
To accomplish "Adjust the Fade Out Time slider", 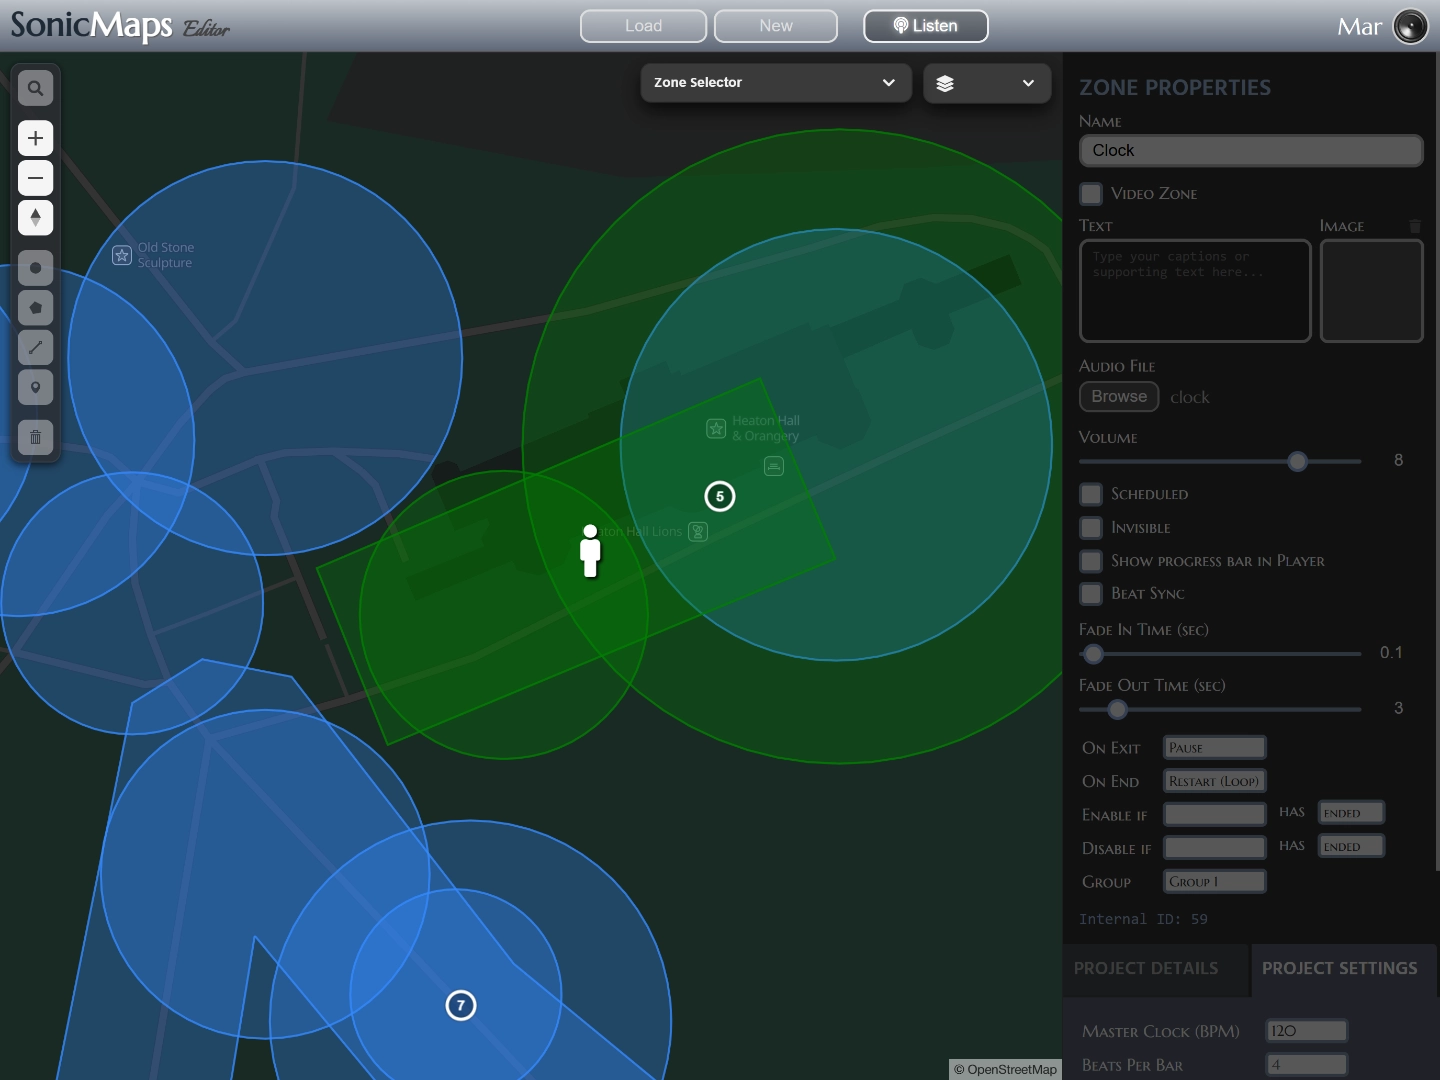I will pyautogui.click(x=1118, y=709).
